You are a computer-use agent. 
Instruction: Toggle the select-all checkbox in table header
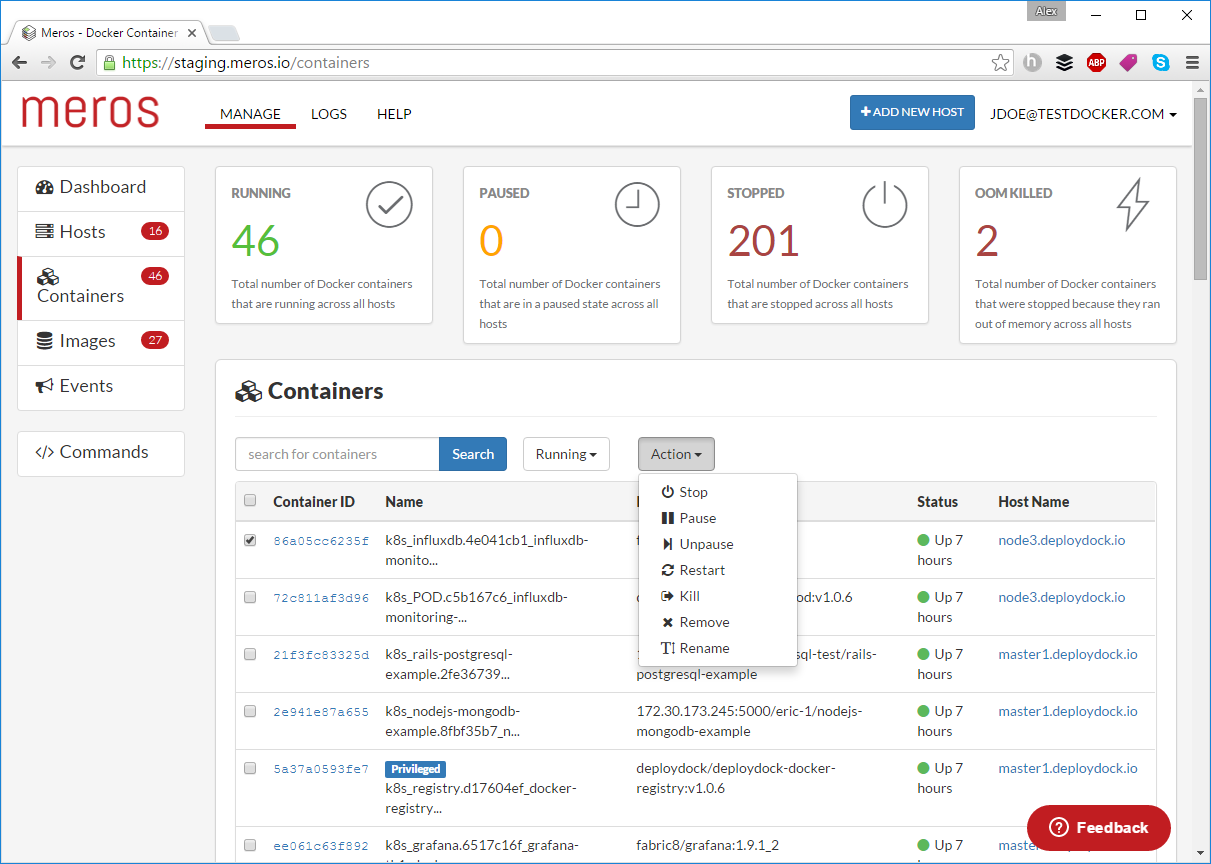click(250, 501)
